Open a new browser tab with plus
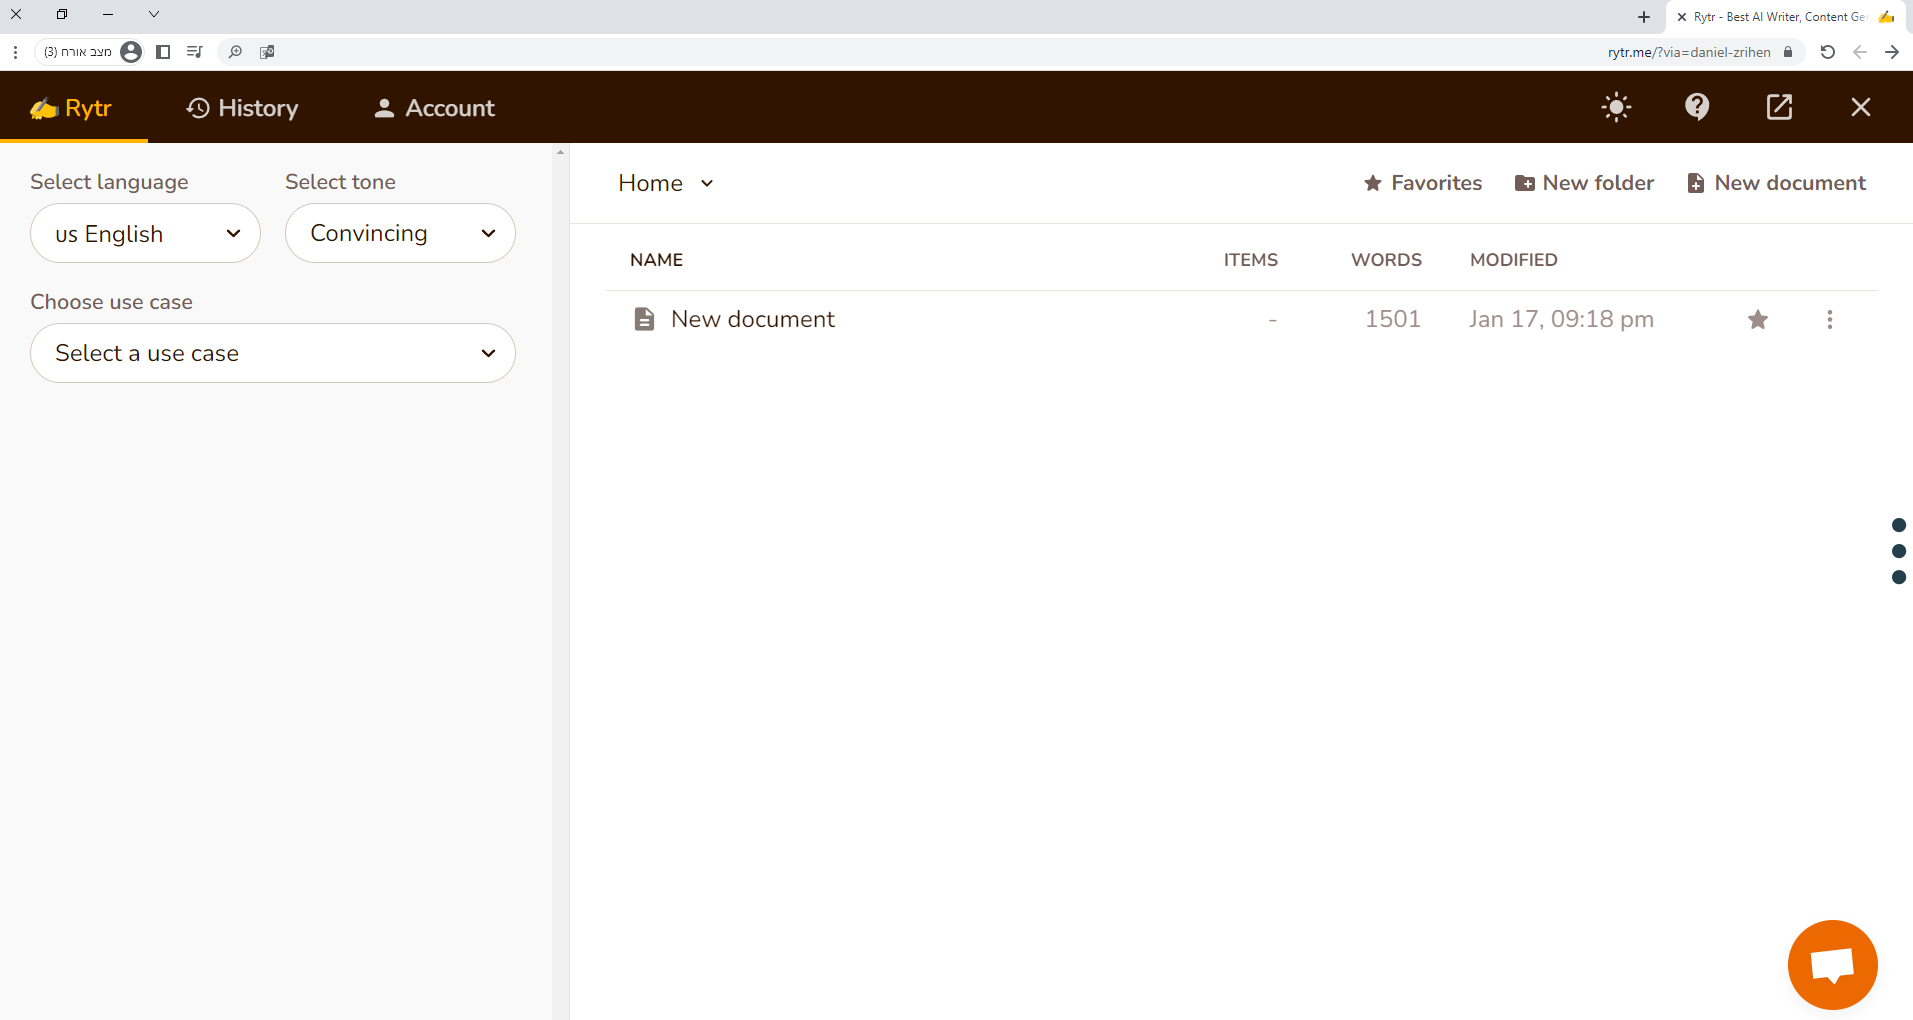The height and width of the screenshot is (1020, 1913). (x=1644, y=17)
